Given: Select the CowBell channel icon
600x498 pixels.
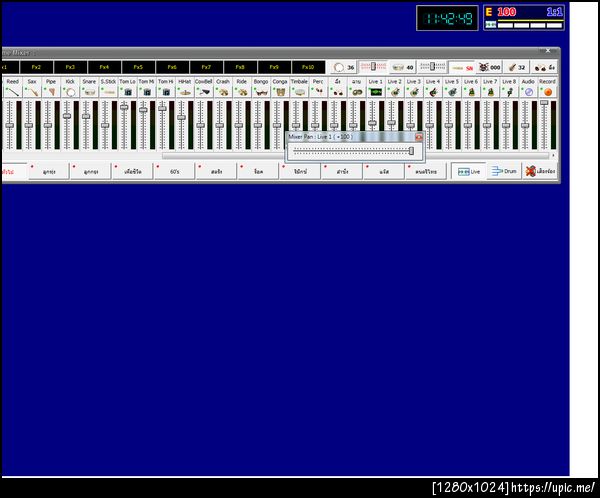Looking at the screenshot, I should click(x=204, y=92).
